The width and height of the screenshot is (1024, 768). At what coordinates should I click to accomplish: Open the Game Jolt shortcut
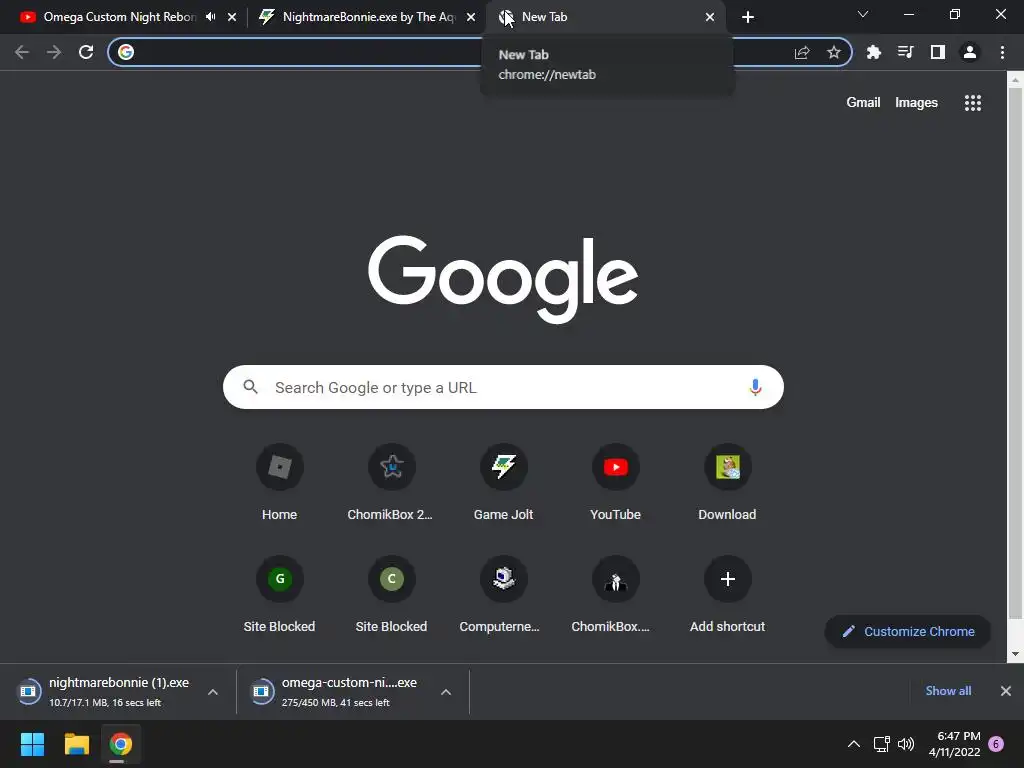tap(504, 483)
